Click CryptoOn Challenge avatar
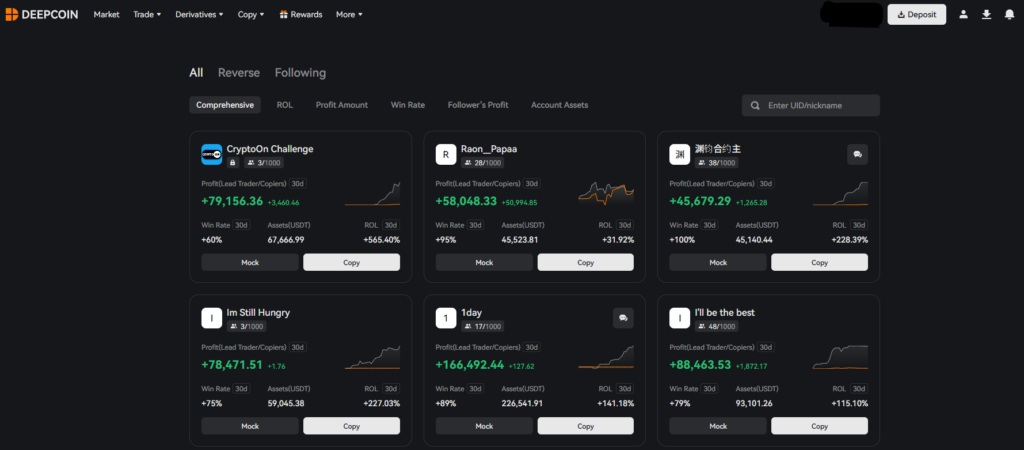 coord(212,154)
